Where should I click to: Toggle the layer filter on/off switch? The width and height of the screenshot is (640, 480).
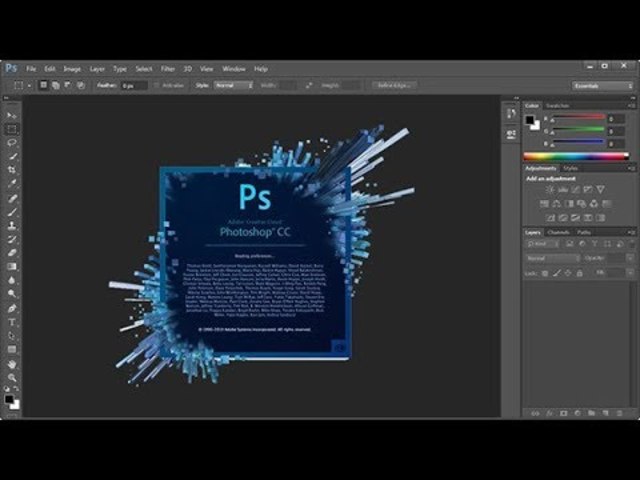632,244
